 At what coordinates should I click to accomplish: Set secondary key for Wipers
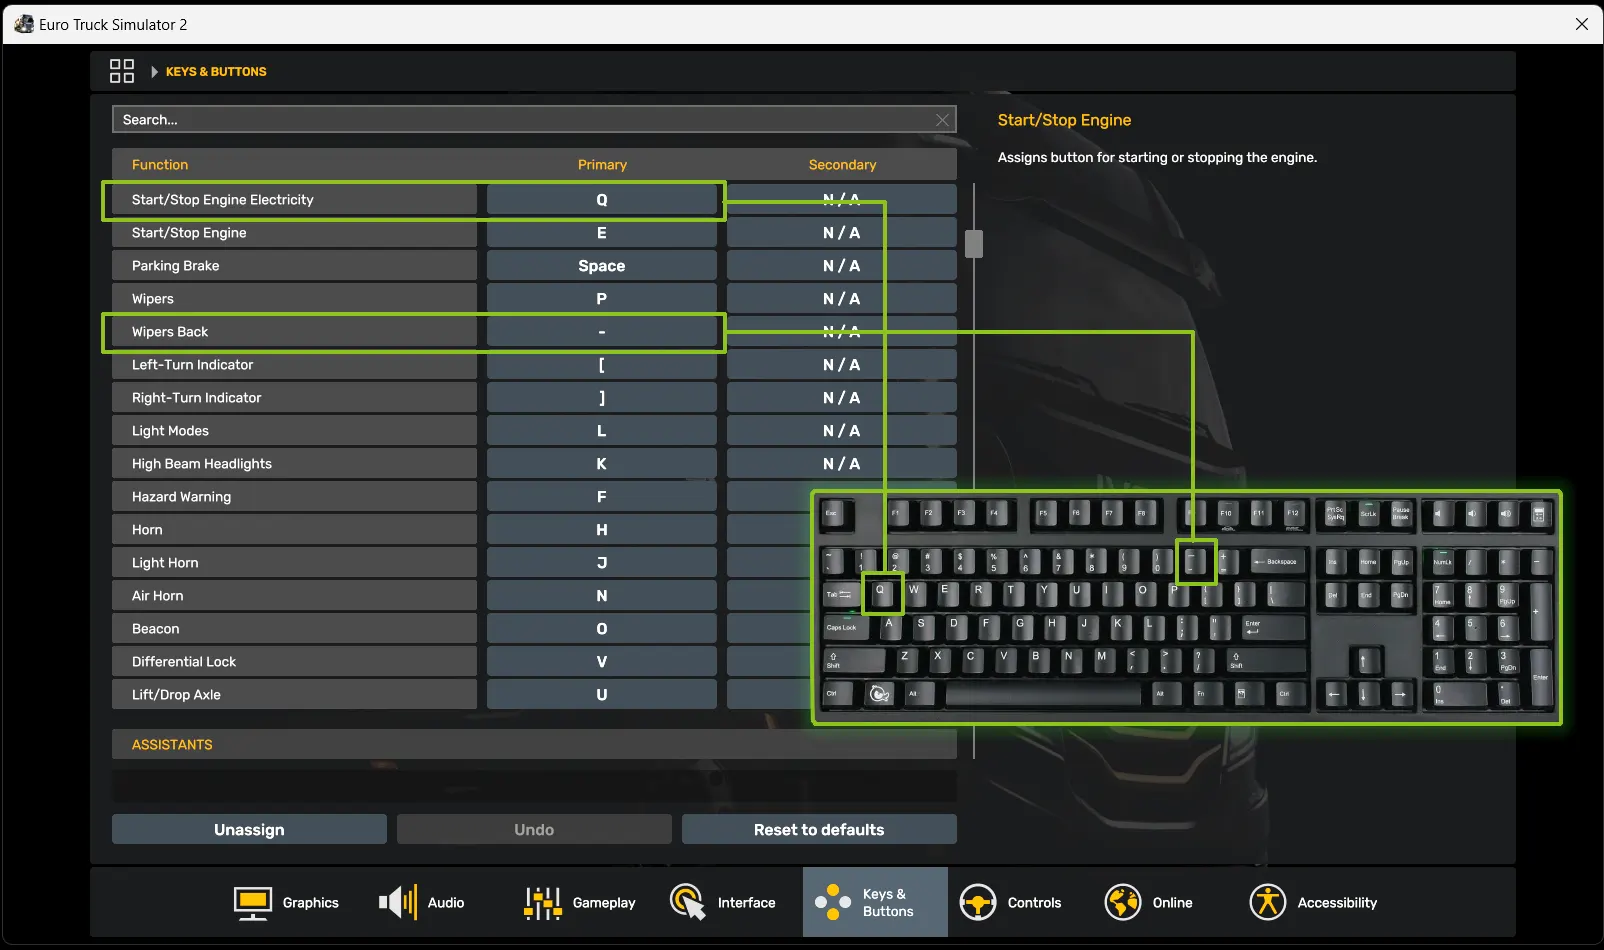pyautogui.click(x=842, y=299)
